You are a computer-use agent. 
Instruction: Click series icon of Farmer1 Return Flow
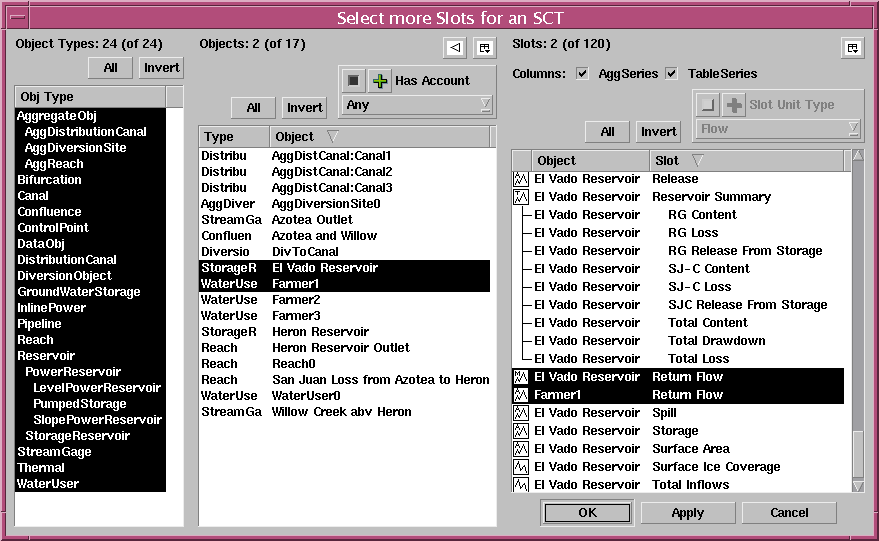point(521,395)
